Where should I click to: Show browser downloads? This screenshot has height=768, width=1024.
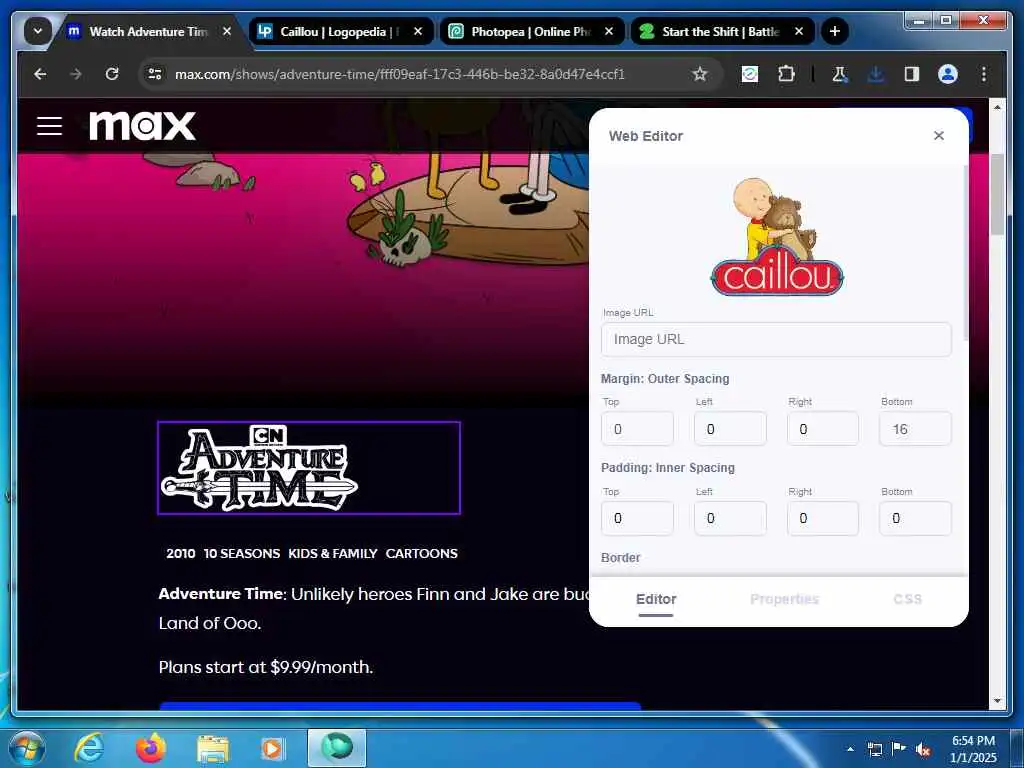876,74
